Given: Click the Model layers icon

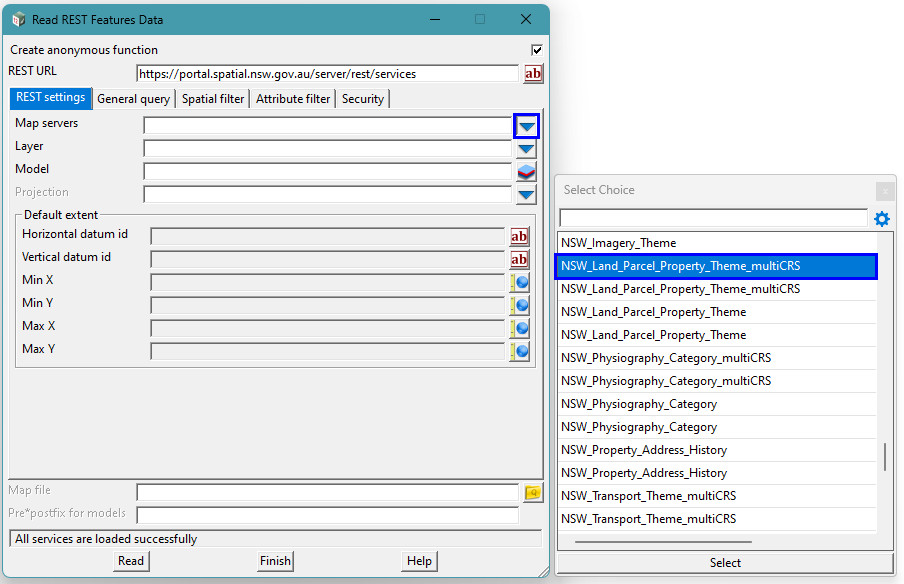Looking at the screenshot, I should coord(526,172).
